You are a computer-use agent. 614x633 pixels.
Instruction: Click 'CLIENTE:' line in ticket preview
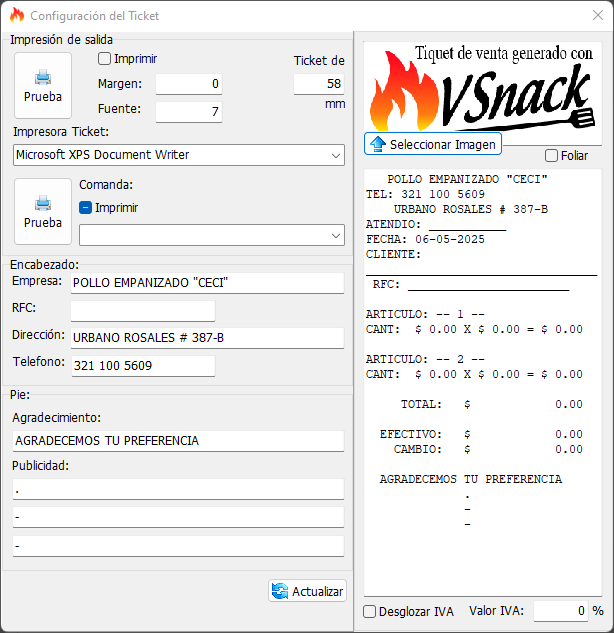point(393,254)
